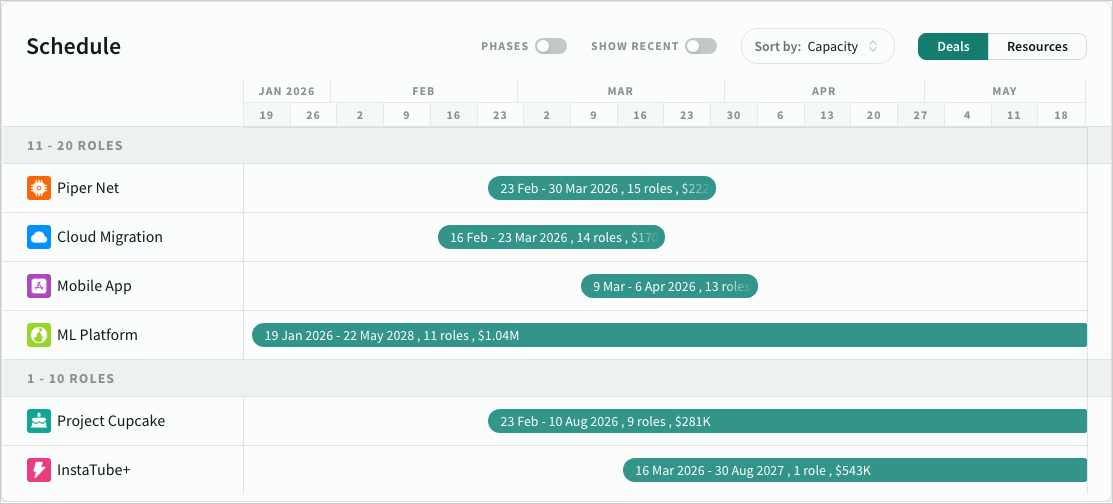
Task: Click the green ML Platform icon
Action: tap(39, 335)
